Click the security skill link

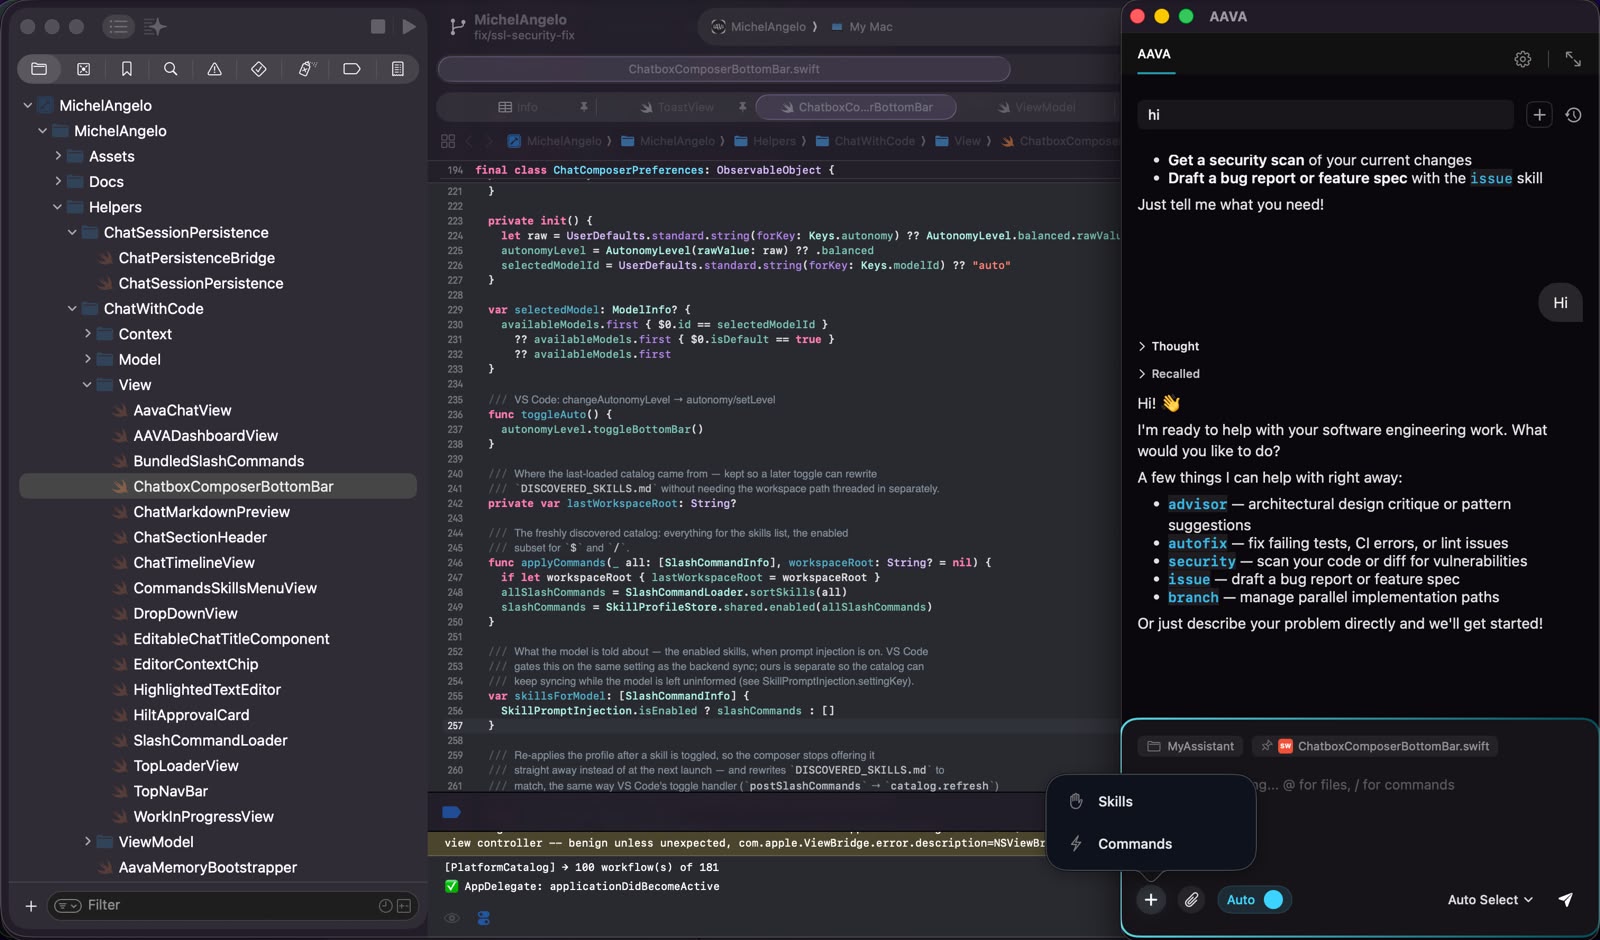tap(1201, 561)
